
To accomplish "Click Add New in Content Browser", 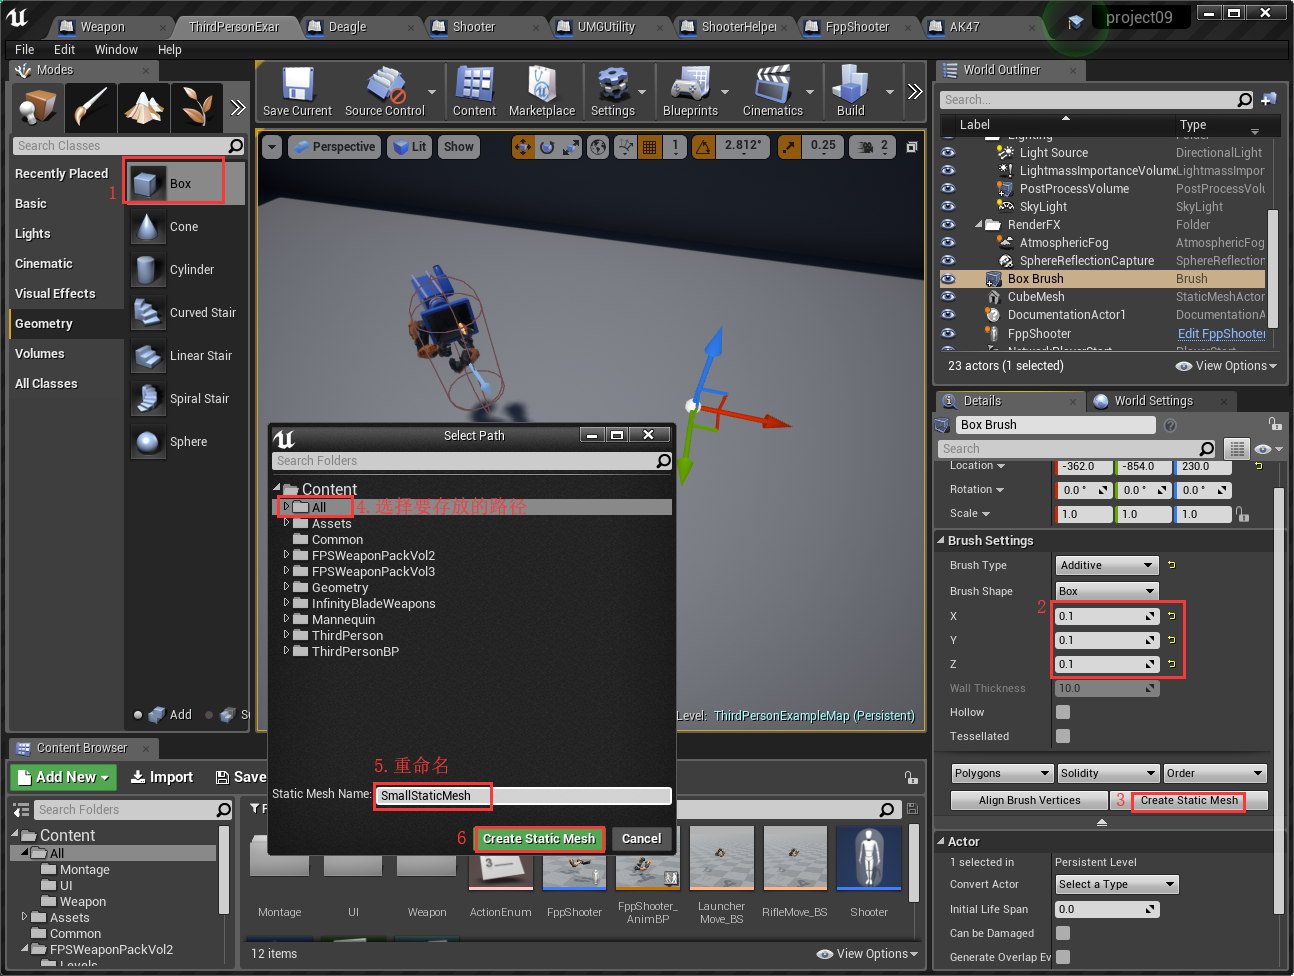I will click(65, 777).
